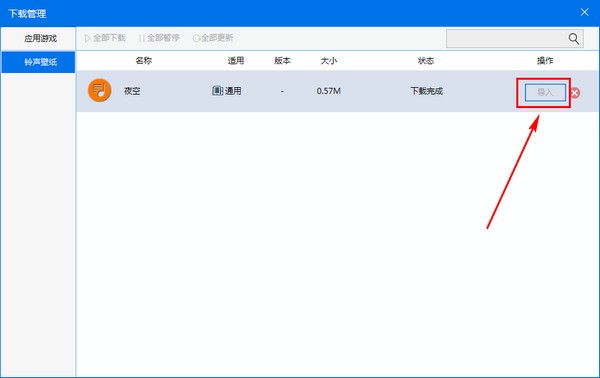This screenshot has height=378, width=600.
Task: Click the 操作 column header
Action: click(x=545, y=60)
